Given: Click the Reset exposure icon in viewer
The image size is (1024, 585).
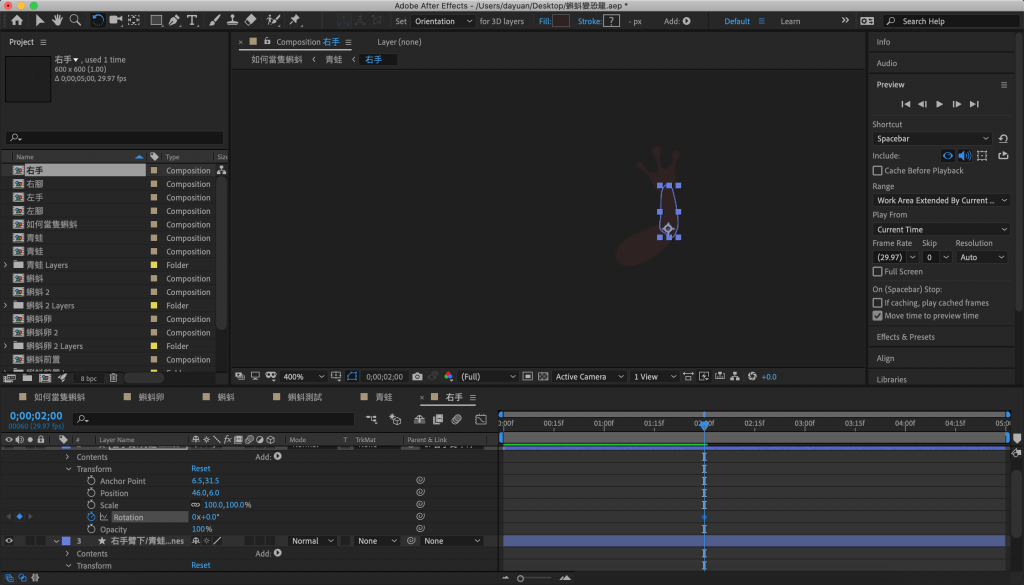Looking at the screenshot, I should click(x=752, y=377).
